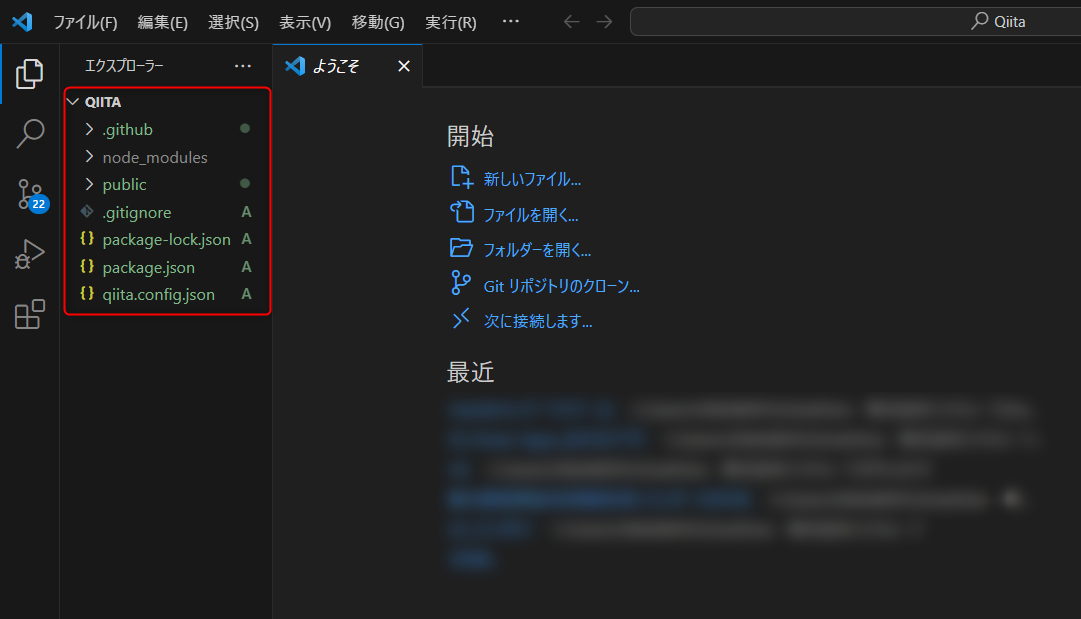The image size is (1081, 619).
Task: Click the JSON icon beside qiita.config.json
Action: [x=87, y=294]
